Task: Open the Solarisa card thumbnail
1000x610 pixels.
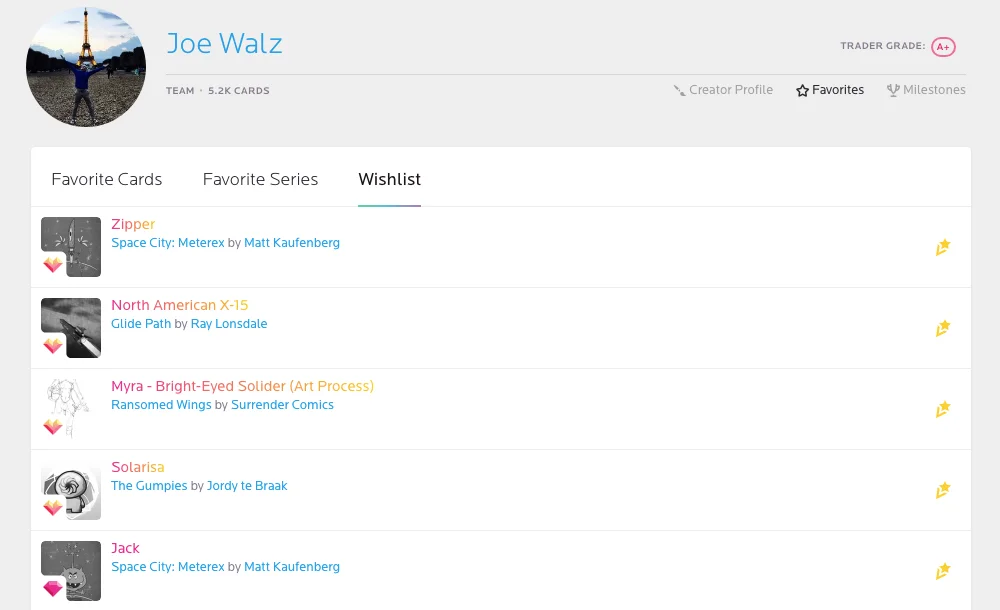Action: pos(71,490)
